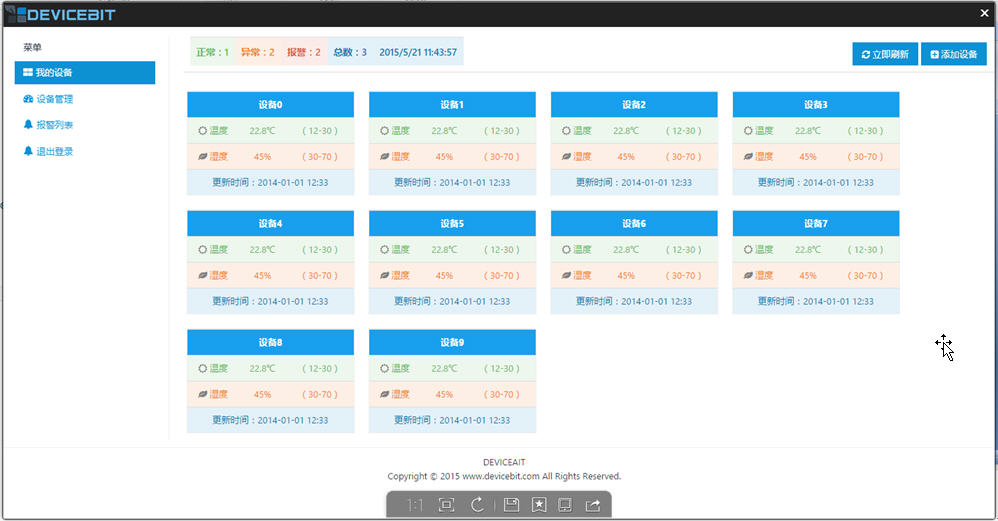This screenshot has width=998, height=521.
Task: Click the share arrow icon in bottom toolbar
Action: pyautogui.click(x=593, y=505)
